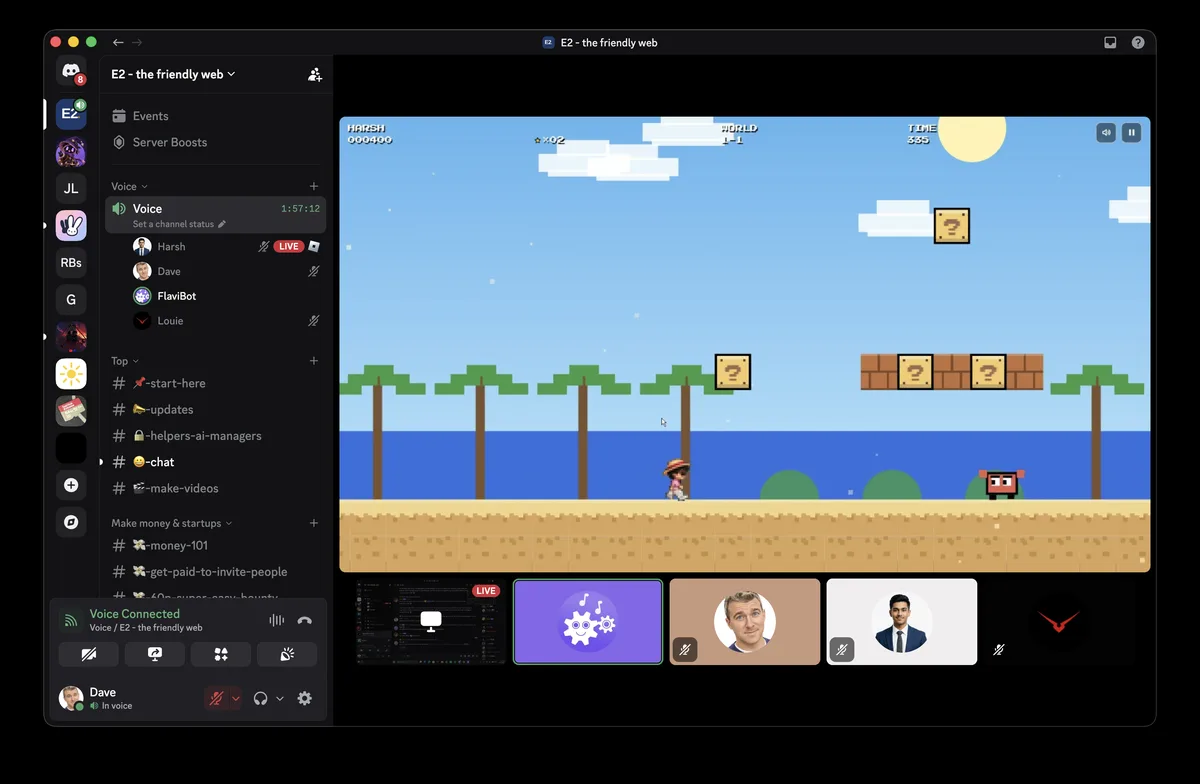Open Server Boosts in the sidebar
1200x784 pixels.
point(216,142)
